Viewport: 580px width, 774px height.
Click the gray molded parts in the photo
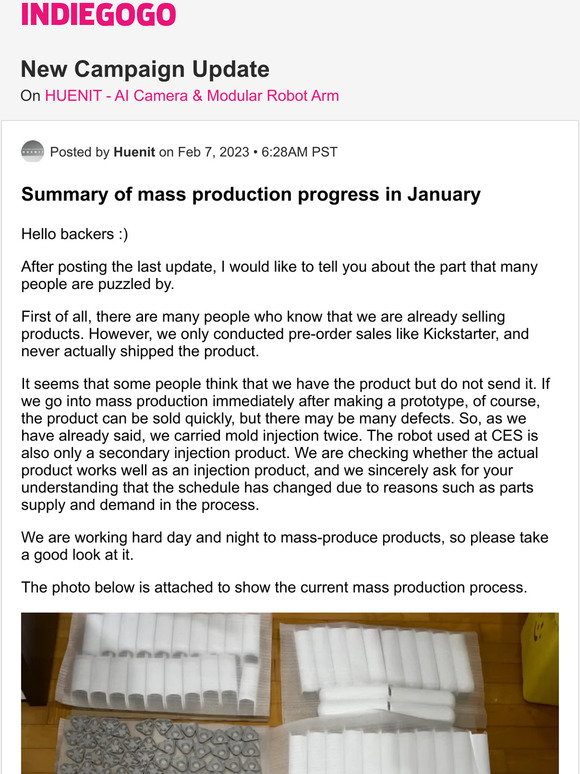[x=160, y=745]
